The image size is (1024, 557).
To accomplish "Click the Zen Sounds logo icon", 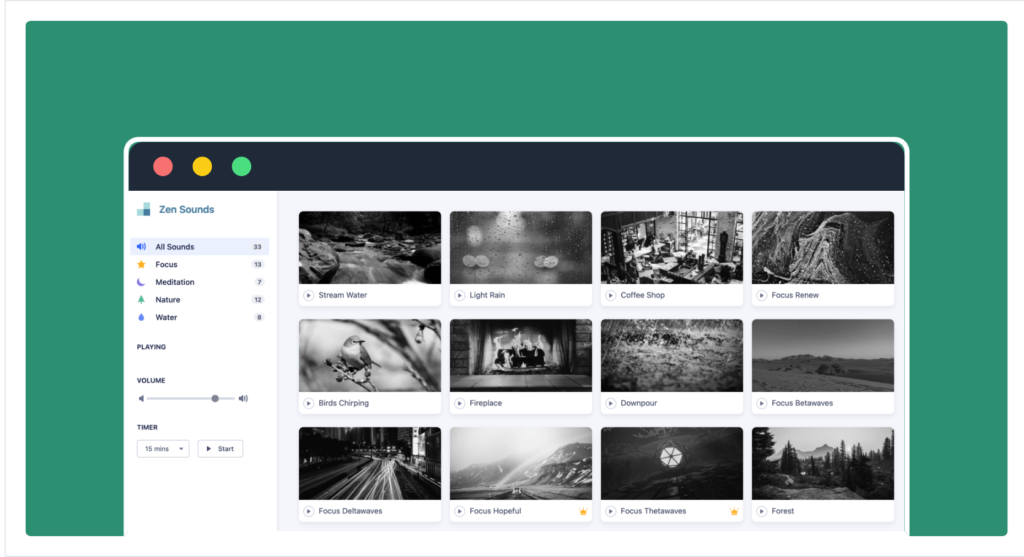I will tap(144, 209).
